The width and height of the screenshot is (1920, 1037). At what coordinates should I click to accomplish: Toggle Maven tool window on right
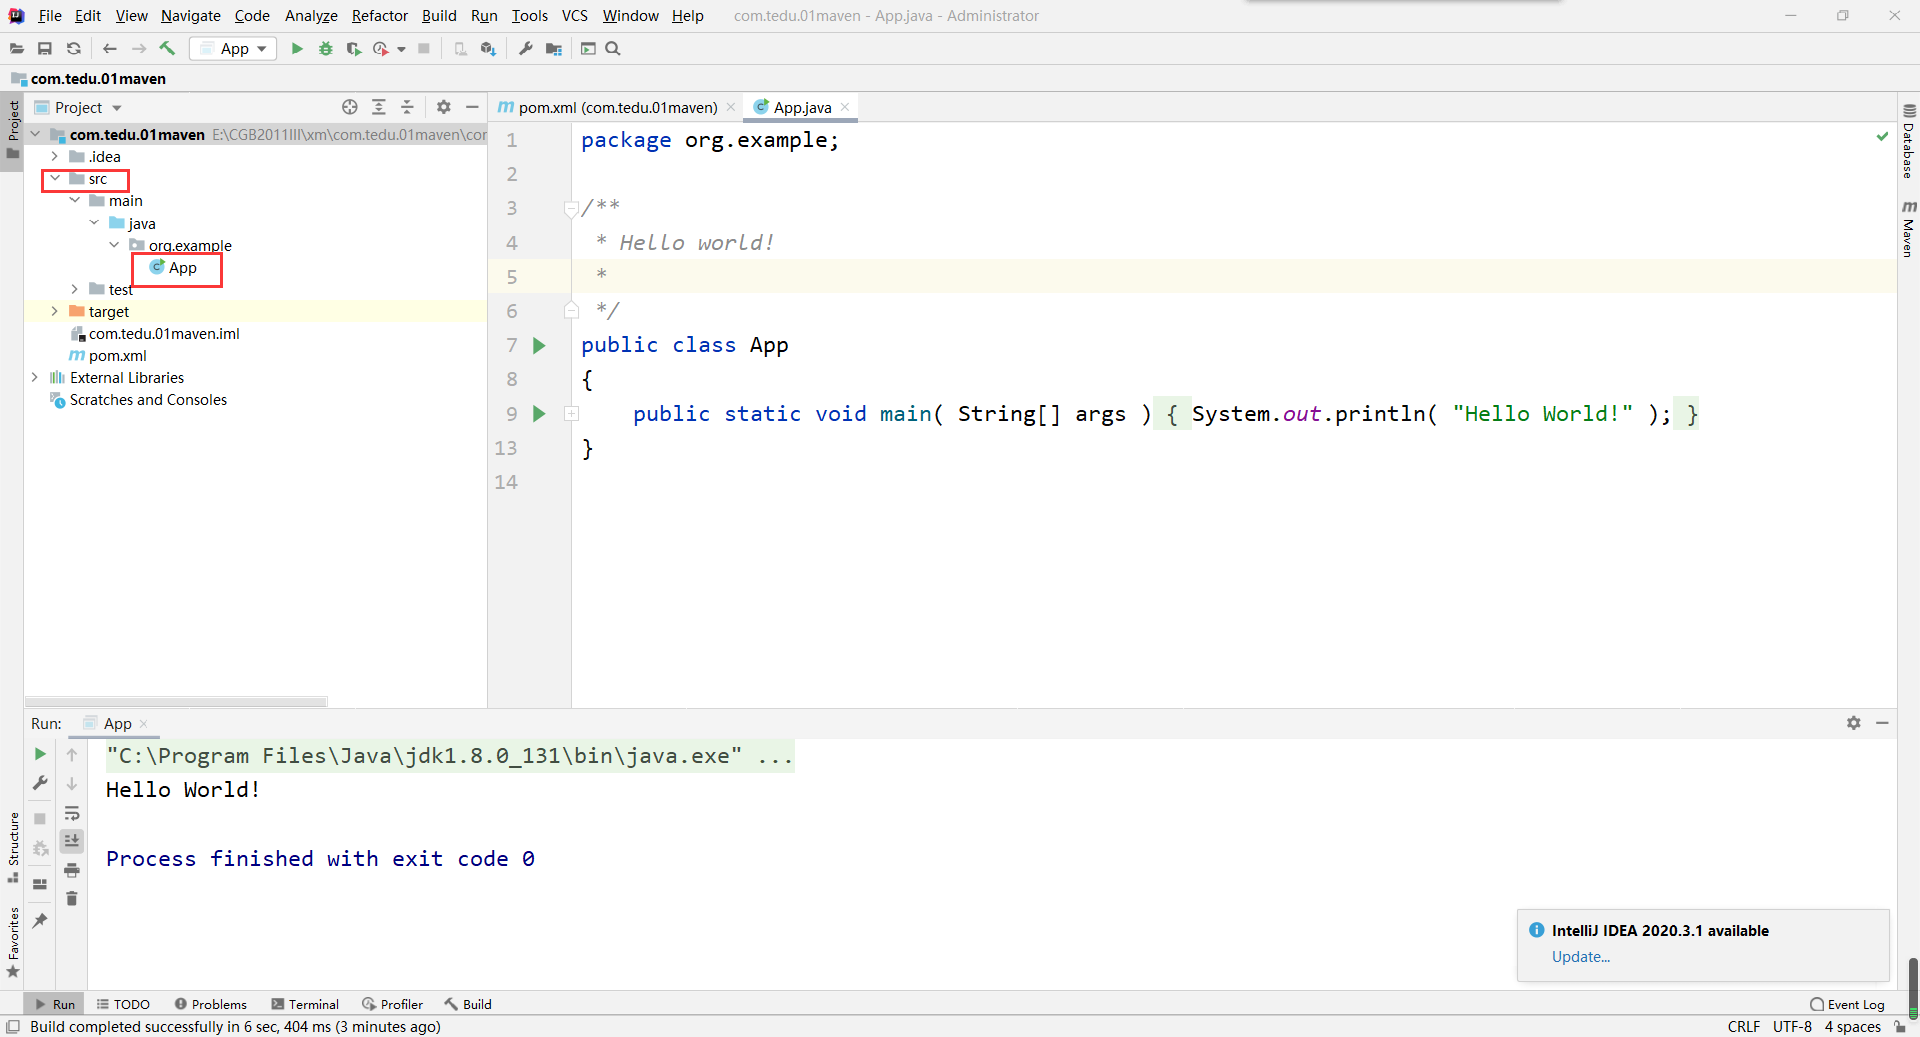click(x=1909, y=229)
